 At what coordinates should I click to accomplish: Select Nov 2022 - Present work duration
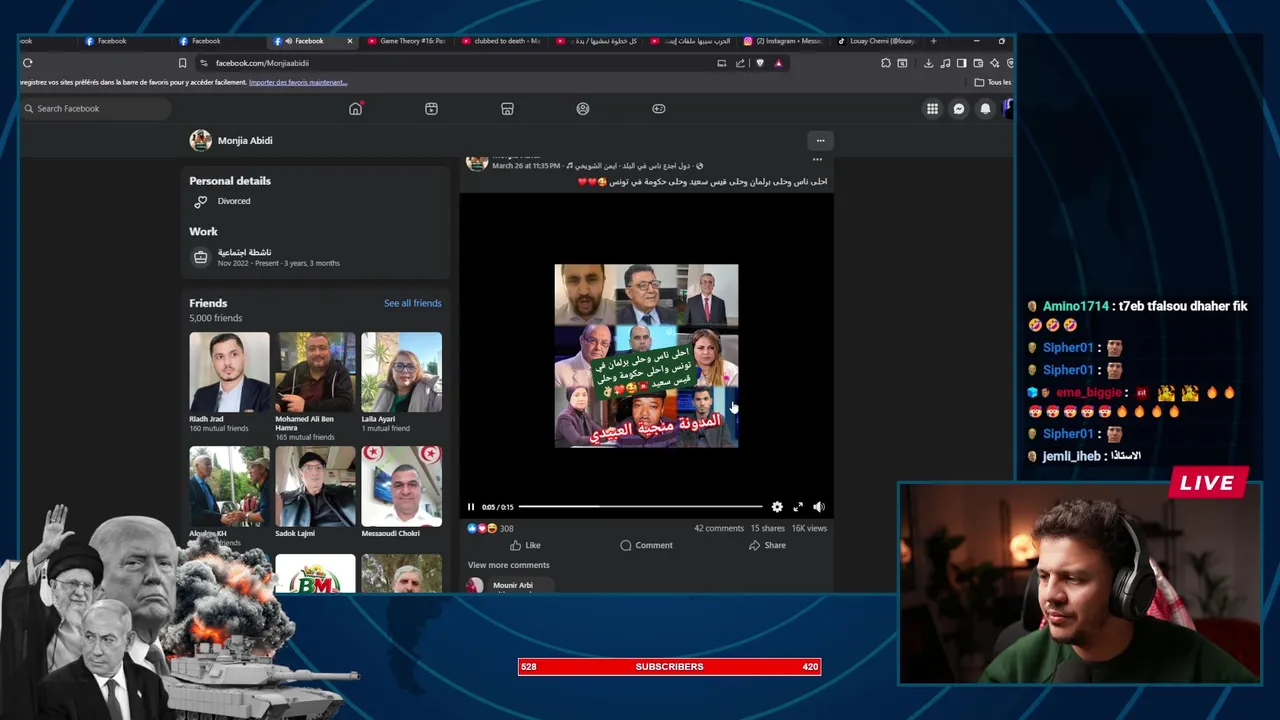coord(279,263)
